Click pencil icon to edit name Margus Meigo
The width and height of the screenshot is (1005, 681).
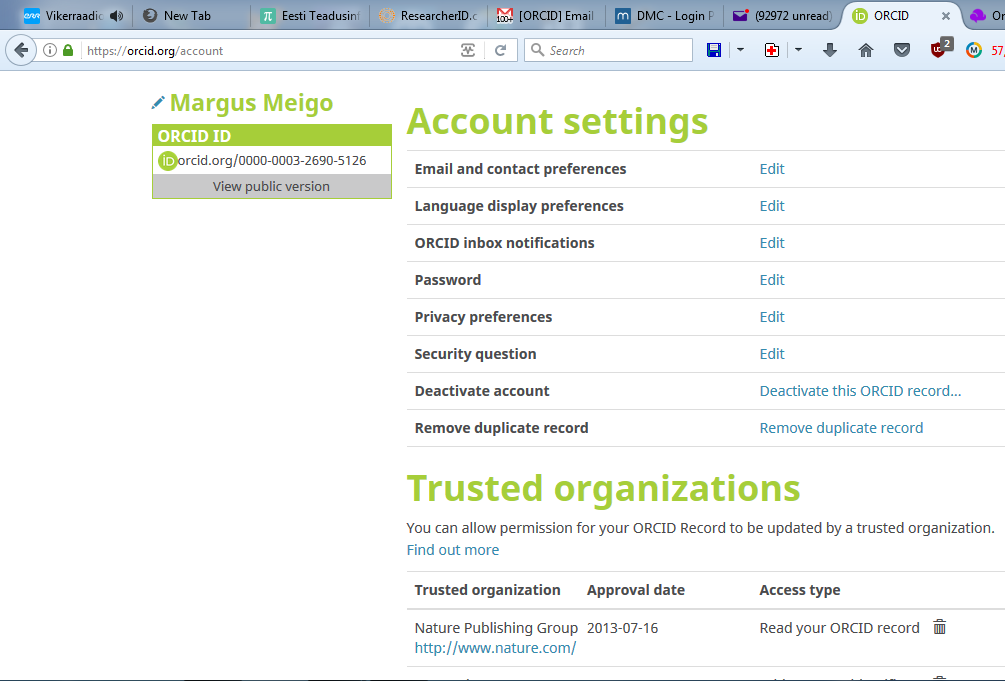tap(158, 103)
